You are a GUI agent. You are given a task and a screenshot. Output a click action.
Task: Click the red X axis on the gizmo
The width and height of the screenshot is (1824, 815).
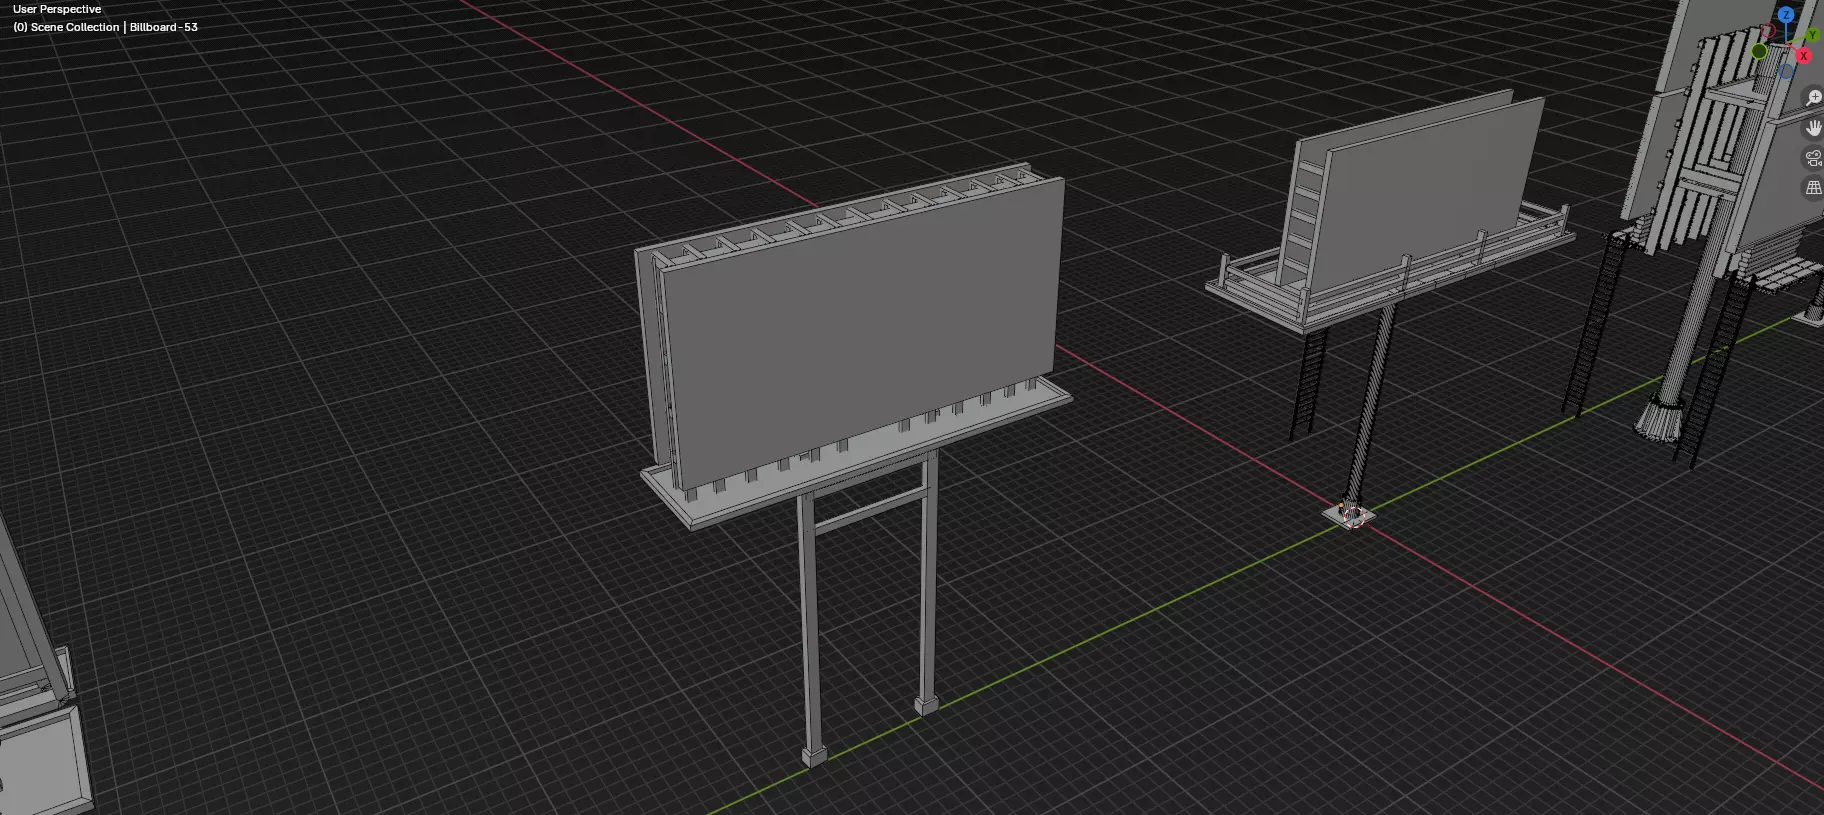[x=1804, y=56]
